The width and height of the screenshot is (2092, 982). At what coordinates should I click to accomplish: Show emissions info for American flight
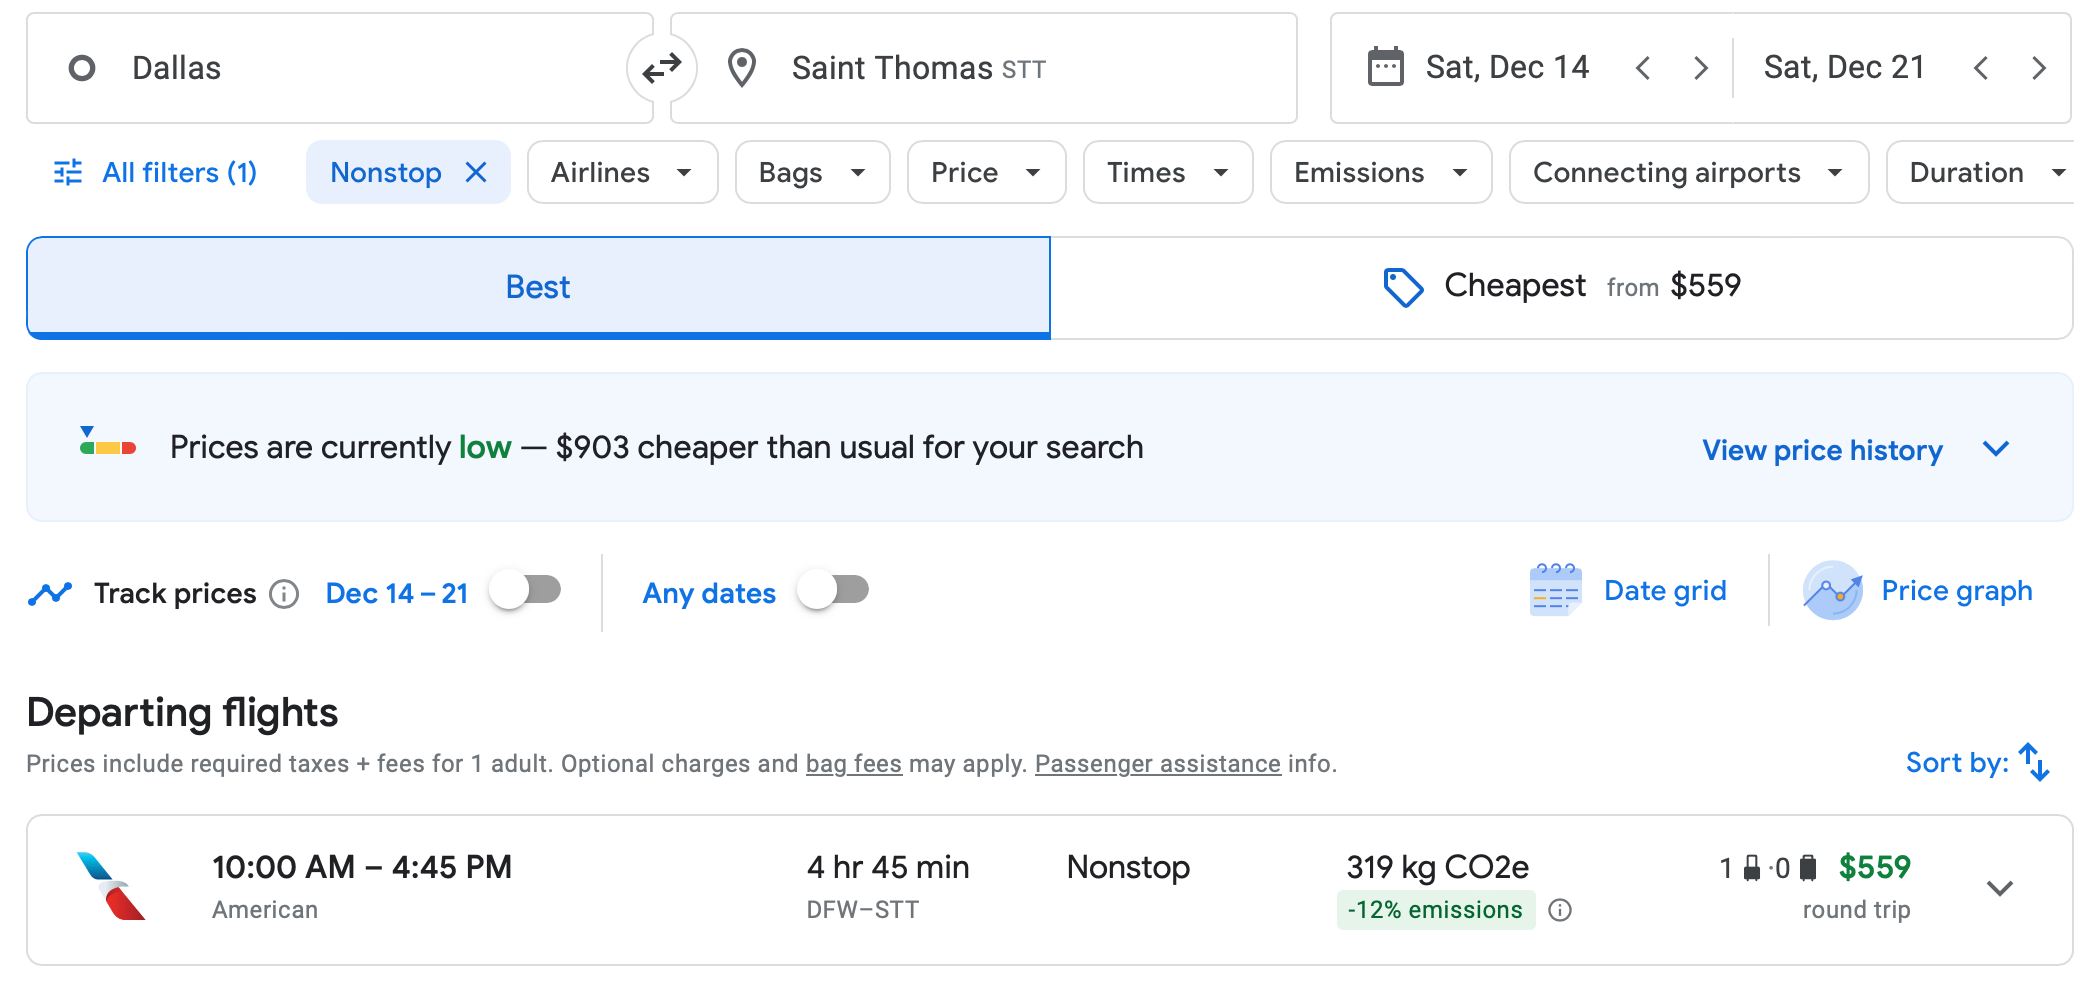point(1560,910)
